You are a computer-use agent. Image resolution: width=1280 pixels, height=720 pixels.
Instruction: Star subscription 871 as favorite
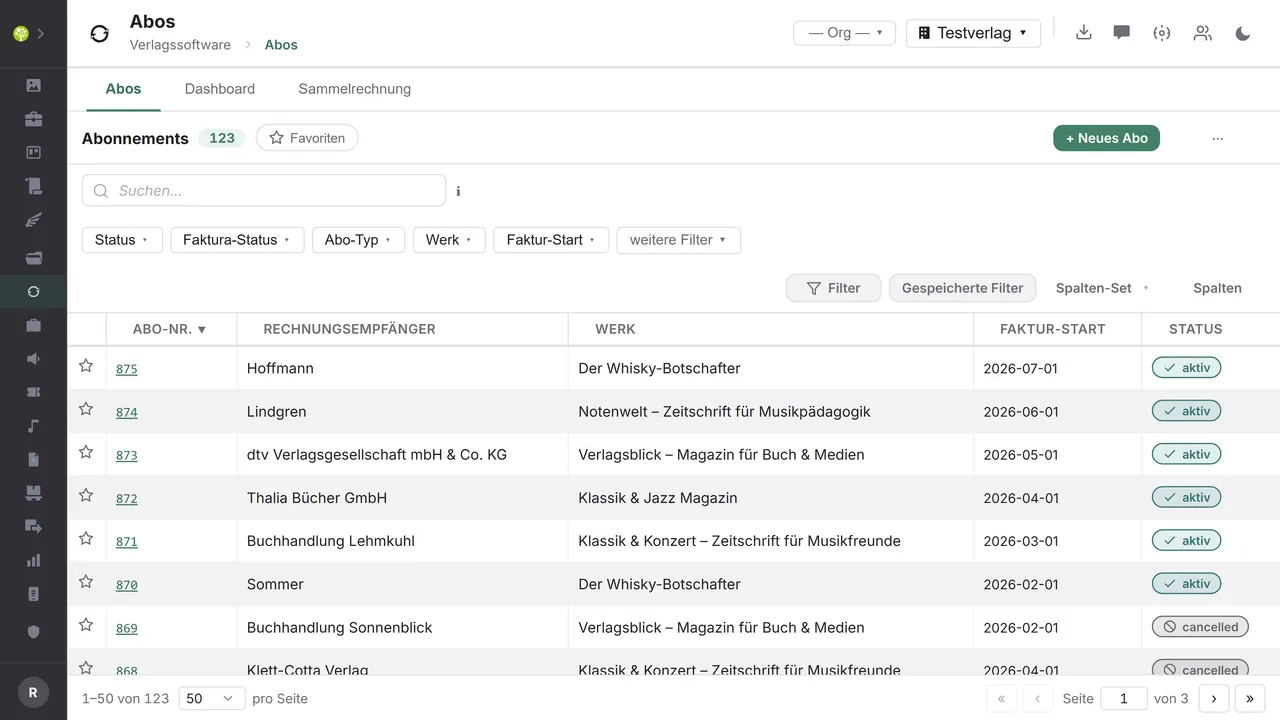(86, 538)
